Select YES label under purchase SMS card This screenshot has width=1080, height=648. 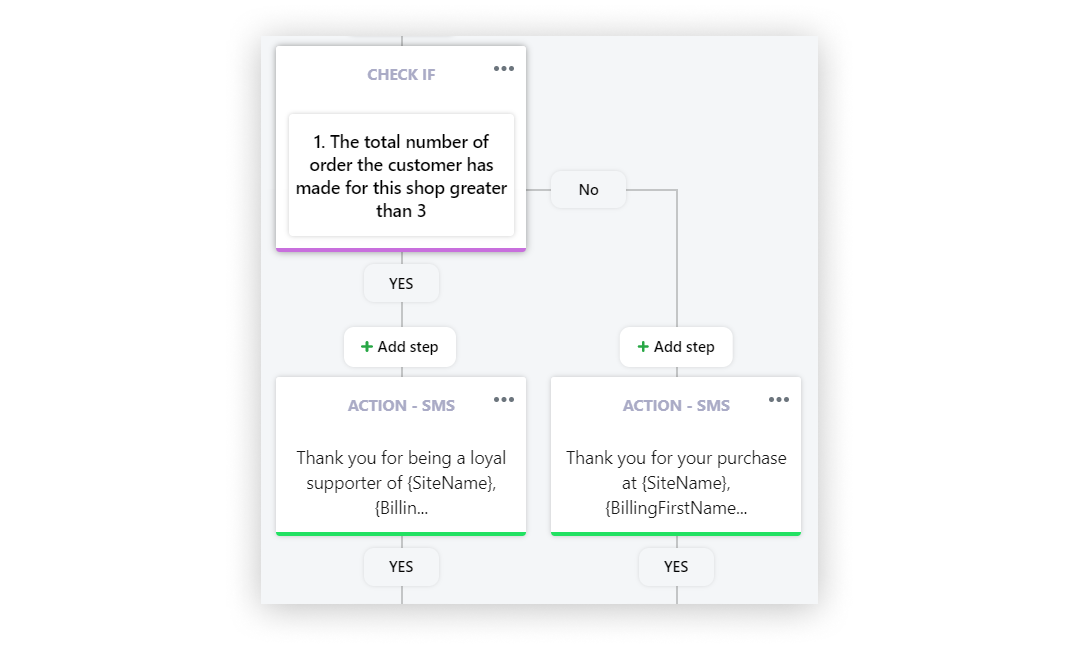pyautogui.click(x=676, y=567)
